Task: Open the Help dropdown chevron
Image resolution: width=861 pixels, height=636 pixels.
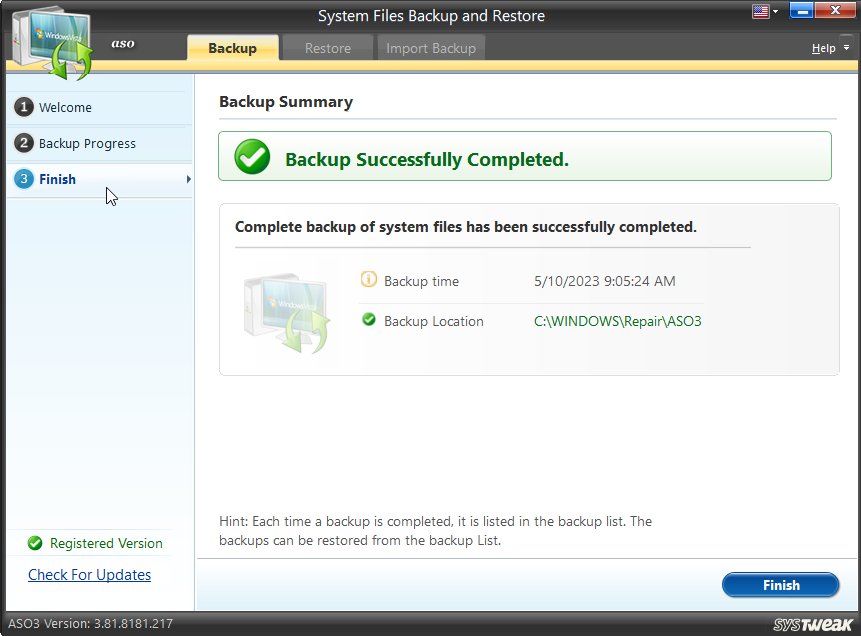Action: click(846, 47)
